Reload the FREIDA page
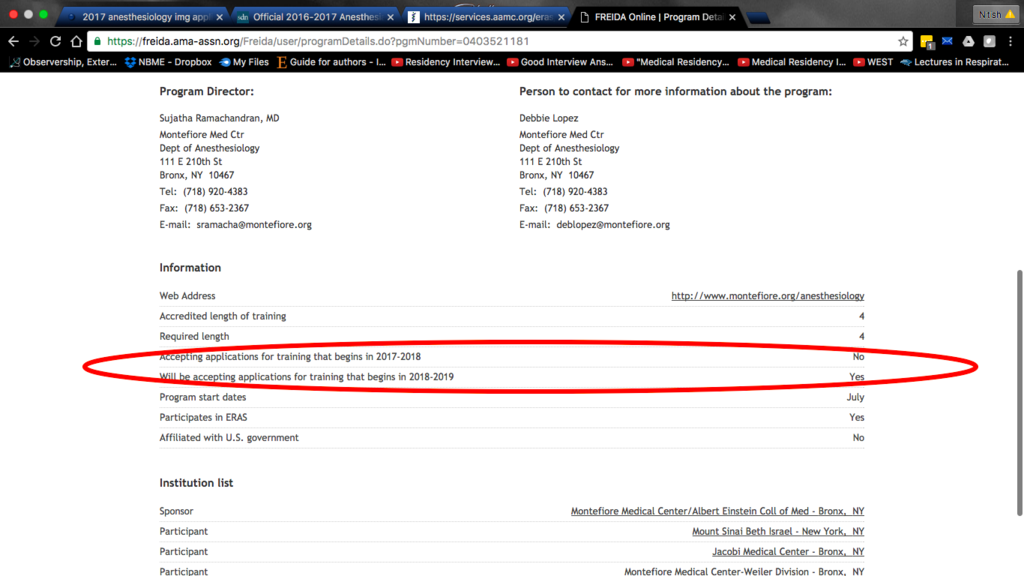This screenshot has height=576, width=1024. 56,41
